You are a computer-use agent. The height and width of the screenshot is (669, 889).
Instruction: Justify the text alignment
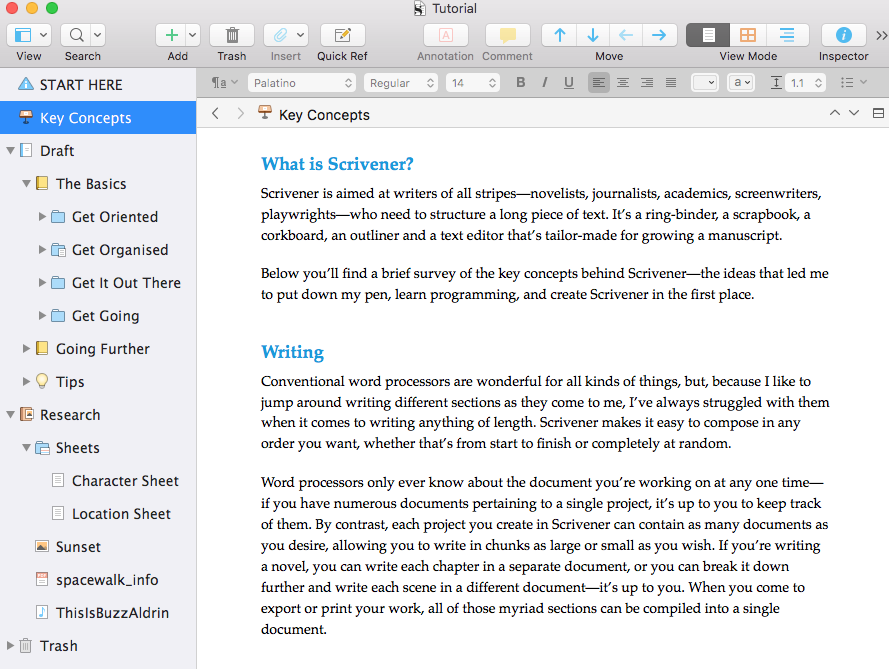671,83
